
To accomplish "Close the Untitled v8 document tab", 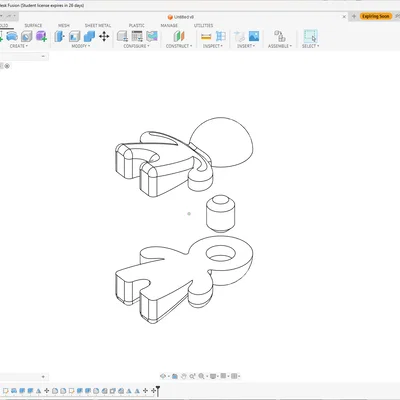I will [344, 16].
